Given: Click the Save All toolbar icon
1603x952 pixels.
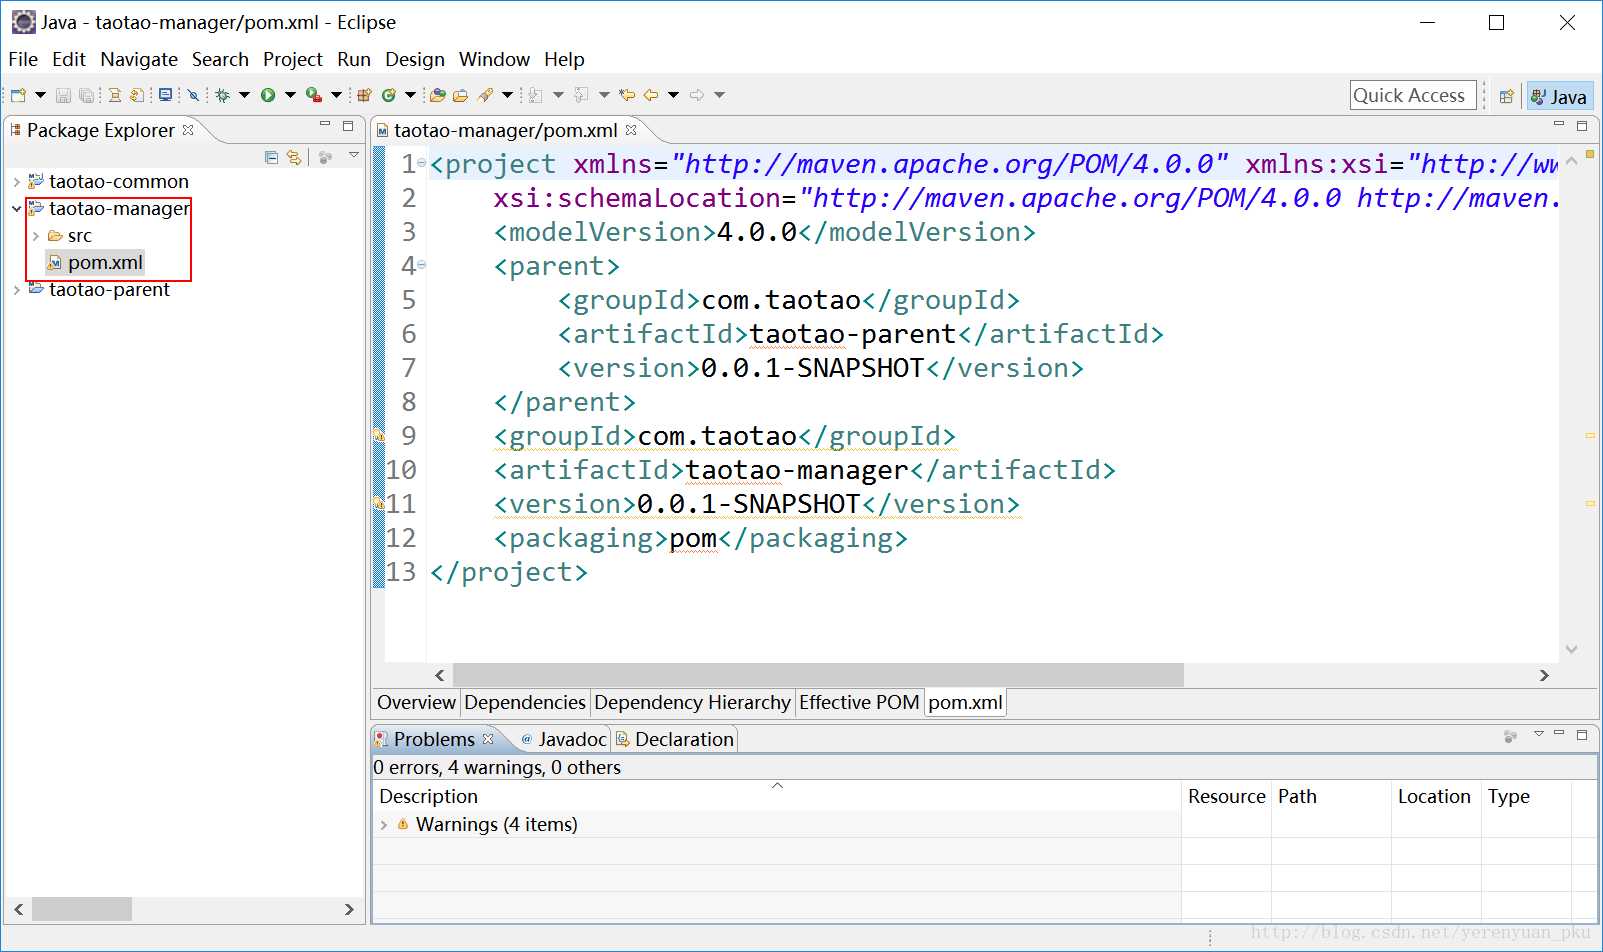Looking at the screenshot, I should [86, 95].
